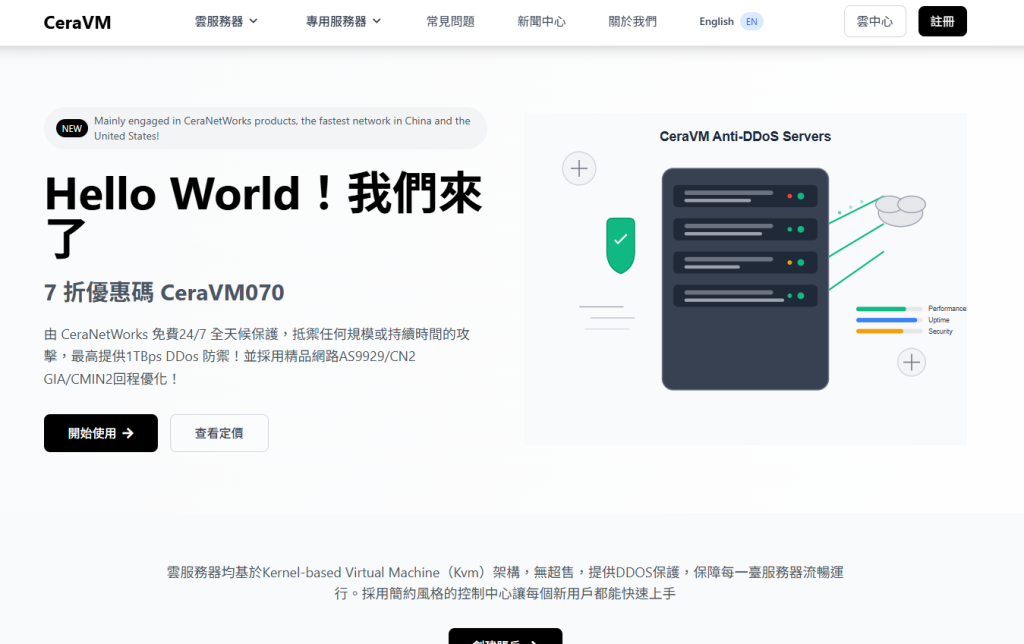Click the green shield checkmark icon

(620, 245)
